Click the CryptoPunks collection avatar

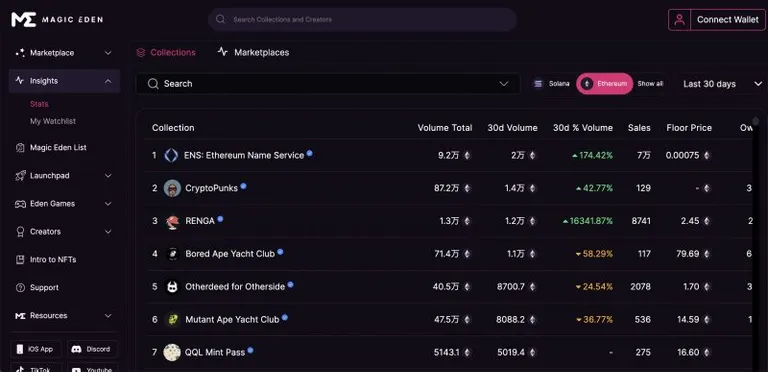[172, 188]
